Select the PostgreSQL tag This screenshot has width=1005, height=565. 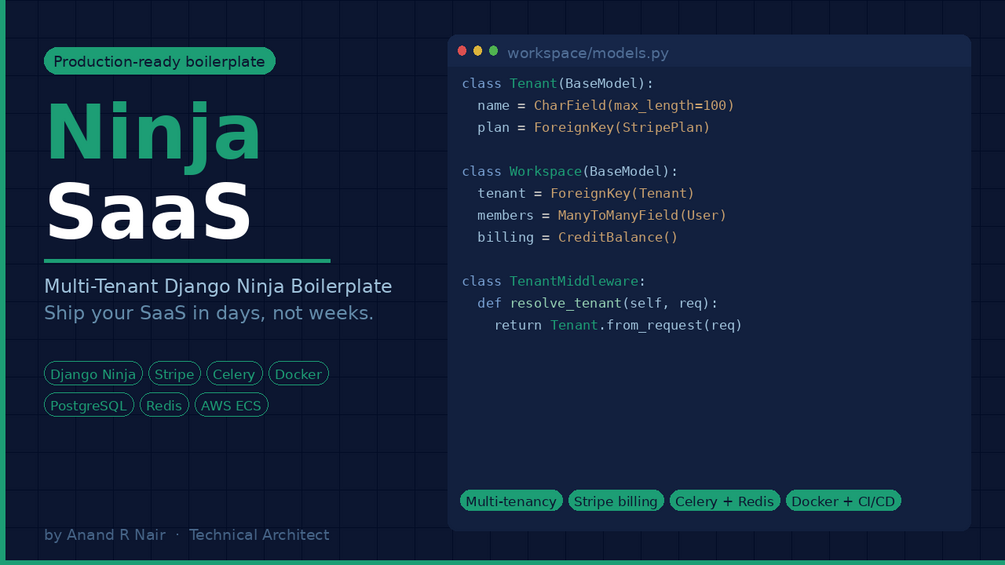[88, 405]
